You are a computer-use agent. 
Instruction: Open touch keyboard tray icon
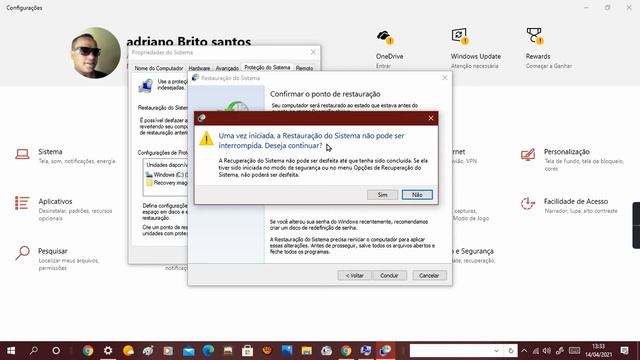[x=574, y=351]
